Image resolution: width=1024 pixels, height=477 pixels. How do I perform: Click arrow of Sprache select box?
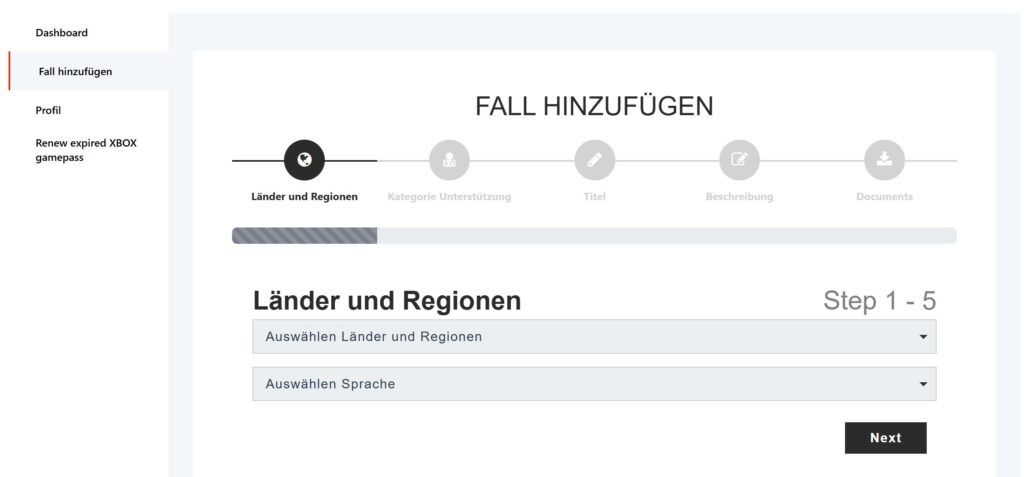pyautogui.click(x=923, y=384)
